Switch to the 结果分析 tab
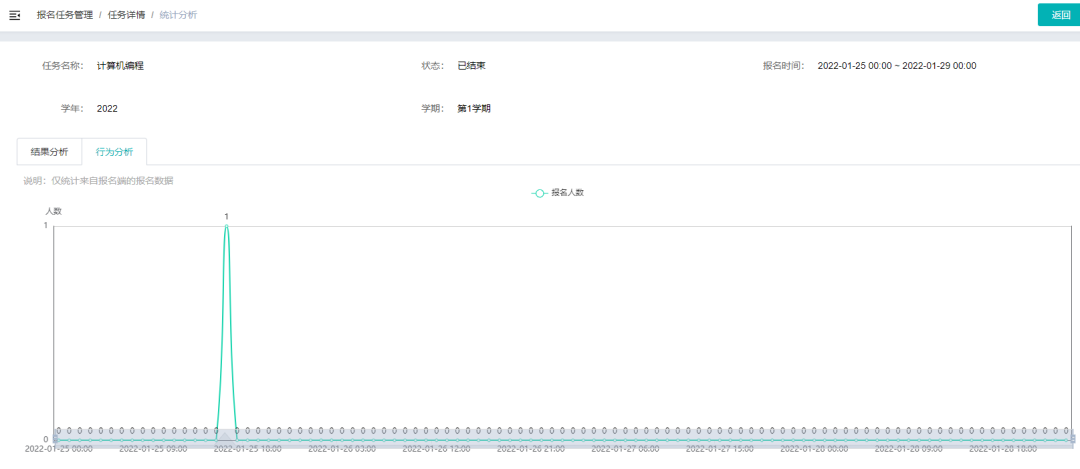Image resolution: width=1080 pixels, height=469 pixels. 50,152
